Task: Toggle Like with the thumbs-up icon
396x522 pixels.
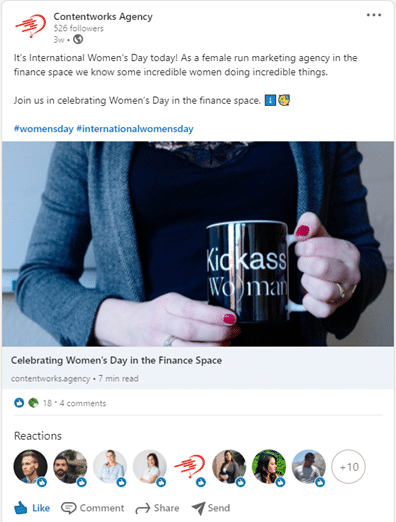Action: pyautogui.click(x=21, y=508)
